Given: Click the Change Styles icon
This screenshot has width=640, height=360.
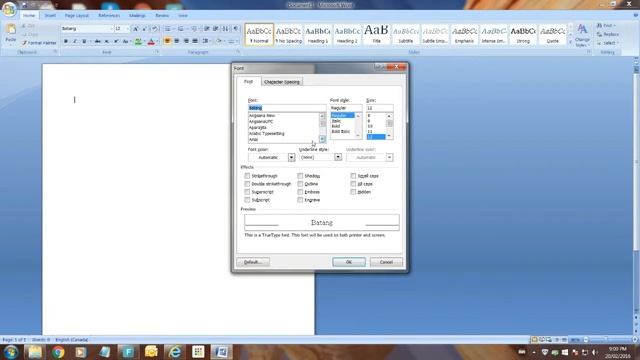Looking at the screenshot, I should (x=582, y=35).
